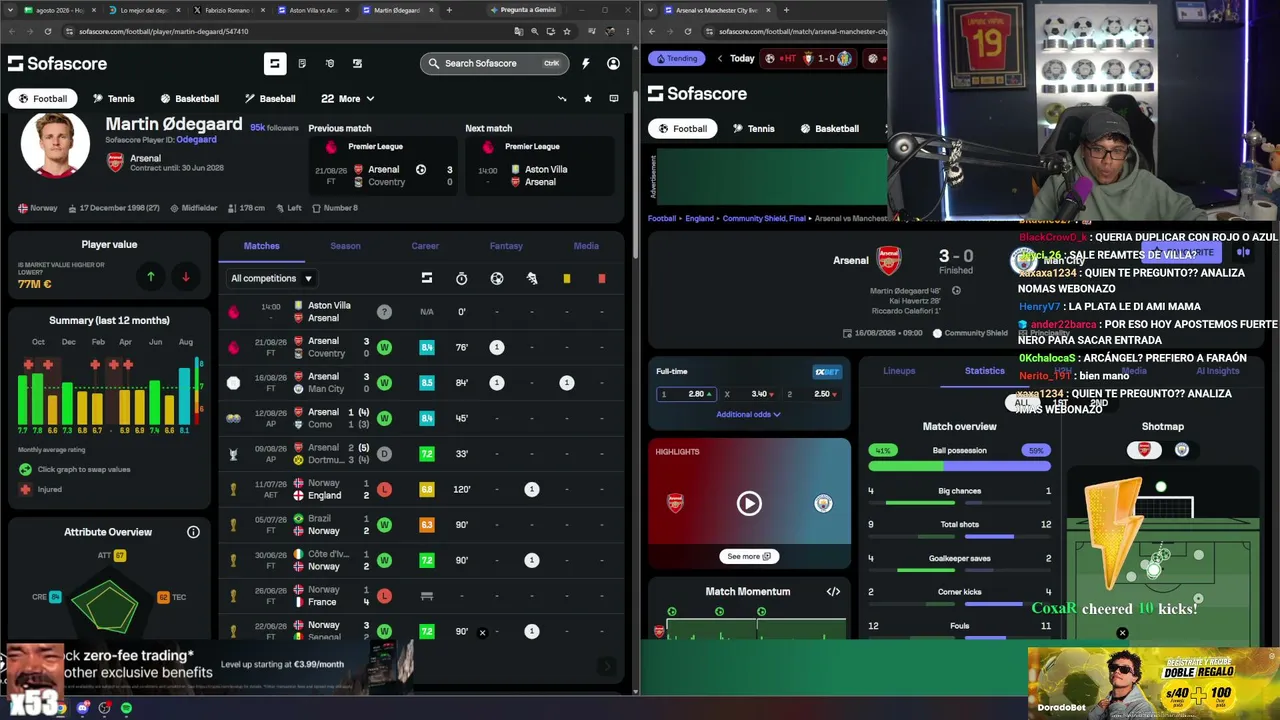Screen dimensions: 1280x720
Task: Show Manchester City shots in the Shotmap toggle
Action: pos(1181,450)
